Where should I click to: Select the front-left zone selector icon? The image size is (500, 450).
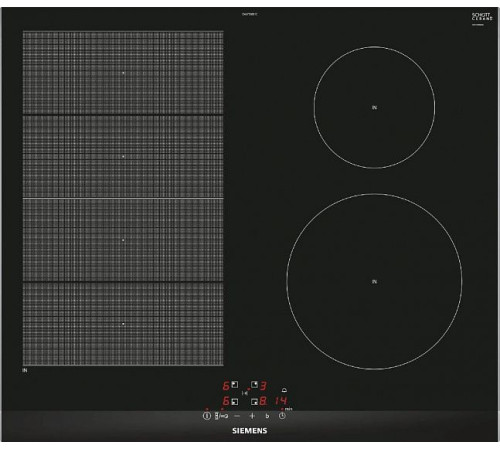[x=235, y=401]
